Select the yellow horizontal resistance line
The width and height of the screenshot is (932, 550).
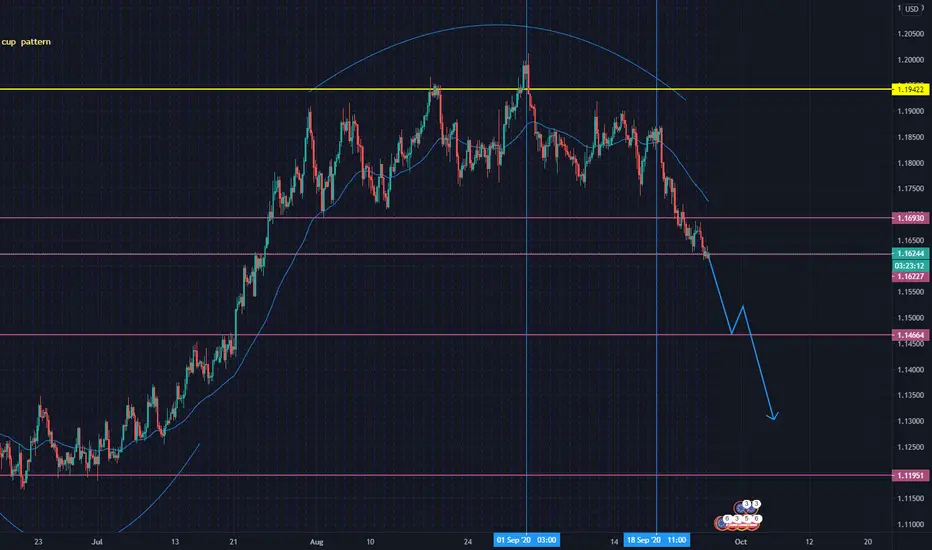pos(446,89)
